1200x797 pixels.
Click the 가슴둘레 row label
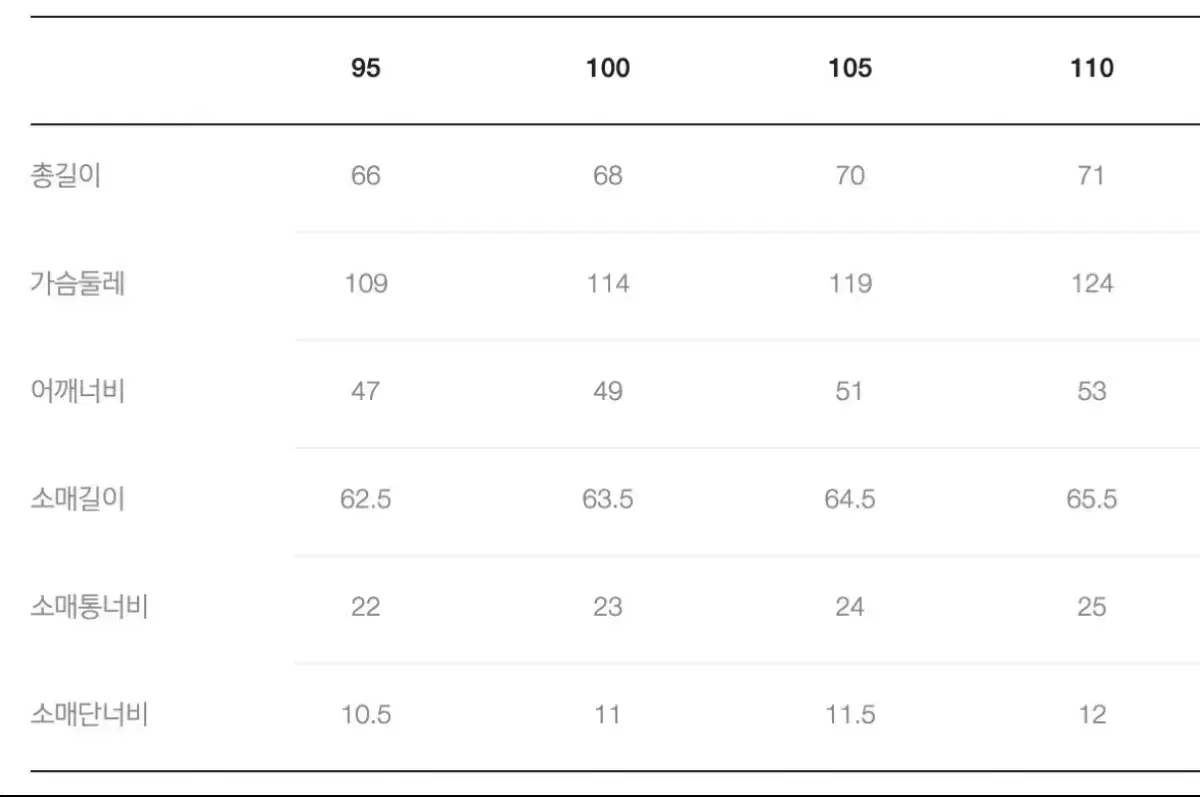(x=78, y=283)
